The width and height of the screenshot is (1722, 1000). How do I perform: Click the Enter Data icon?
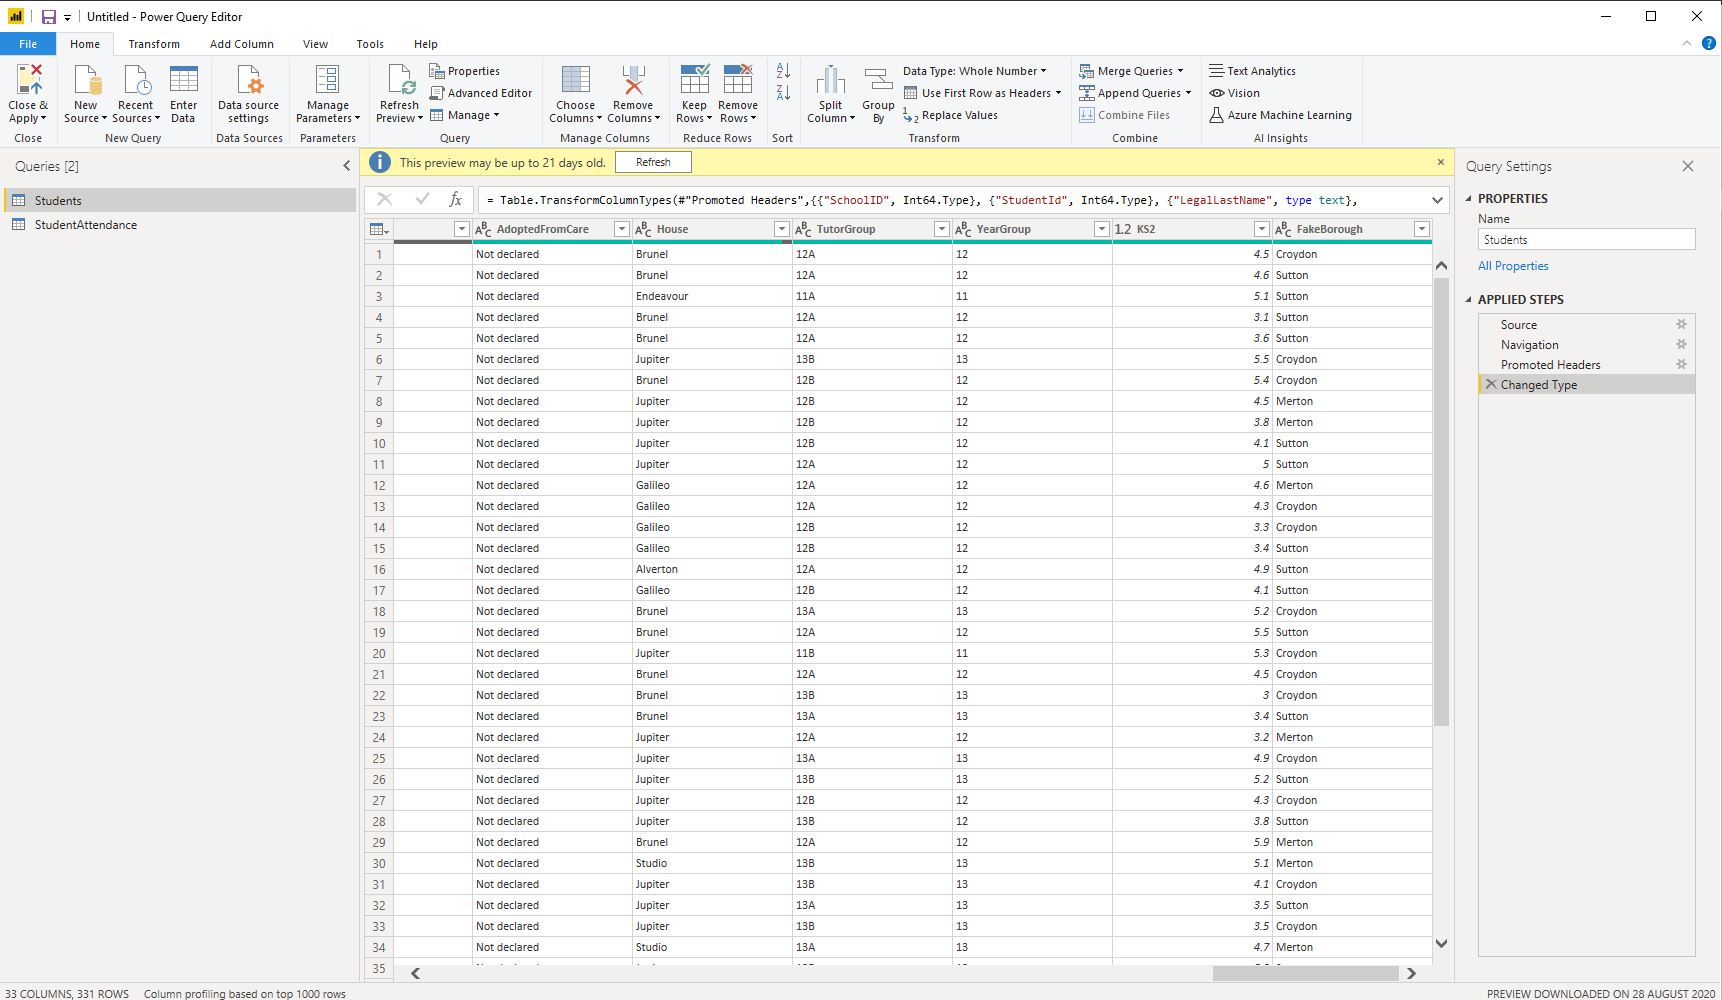(x=183, y=79)
